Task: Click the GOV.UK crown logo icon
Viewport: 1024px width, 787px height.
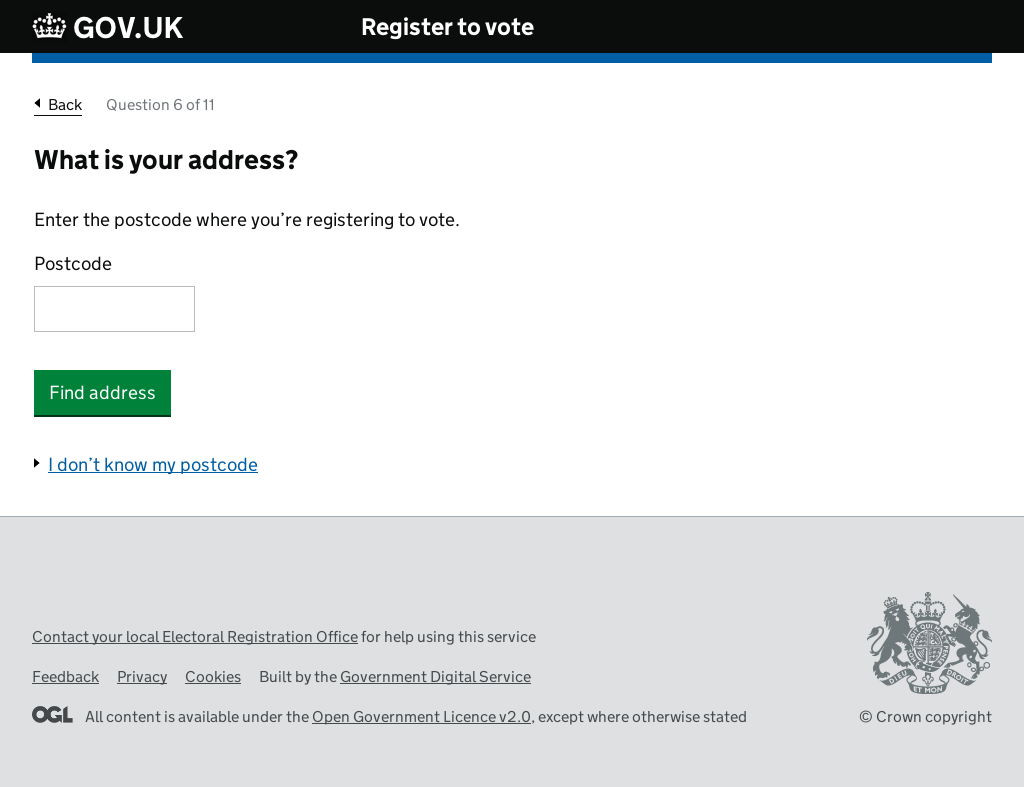Action: (50, 27)
